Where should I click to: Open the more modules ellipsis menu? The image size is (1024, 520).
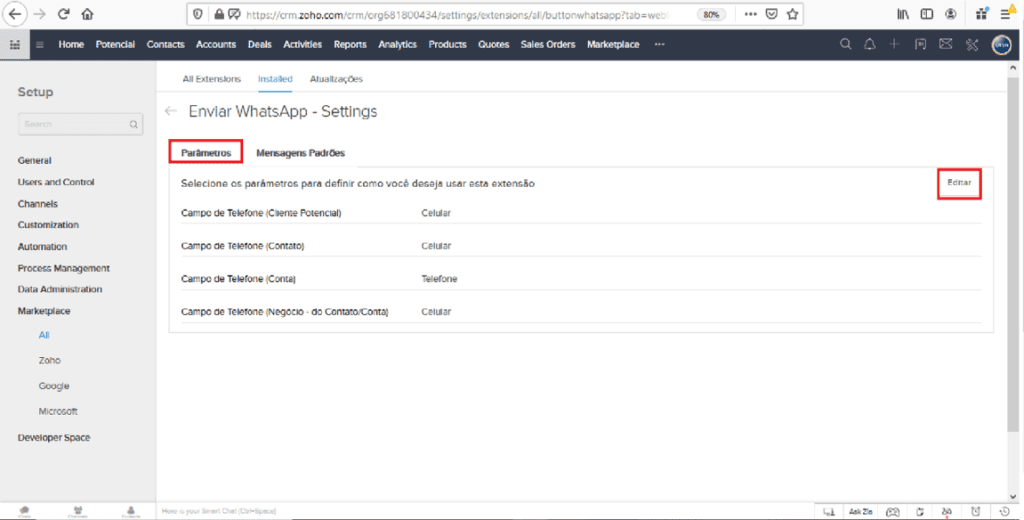[x=659, y=45]
